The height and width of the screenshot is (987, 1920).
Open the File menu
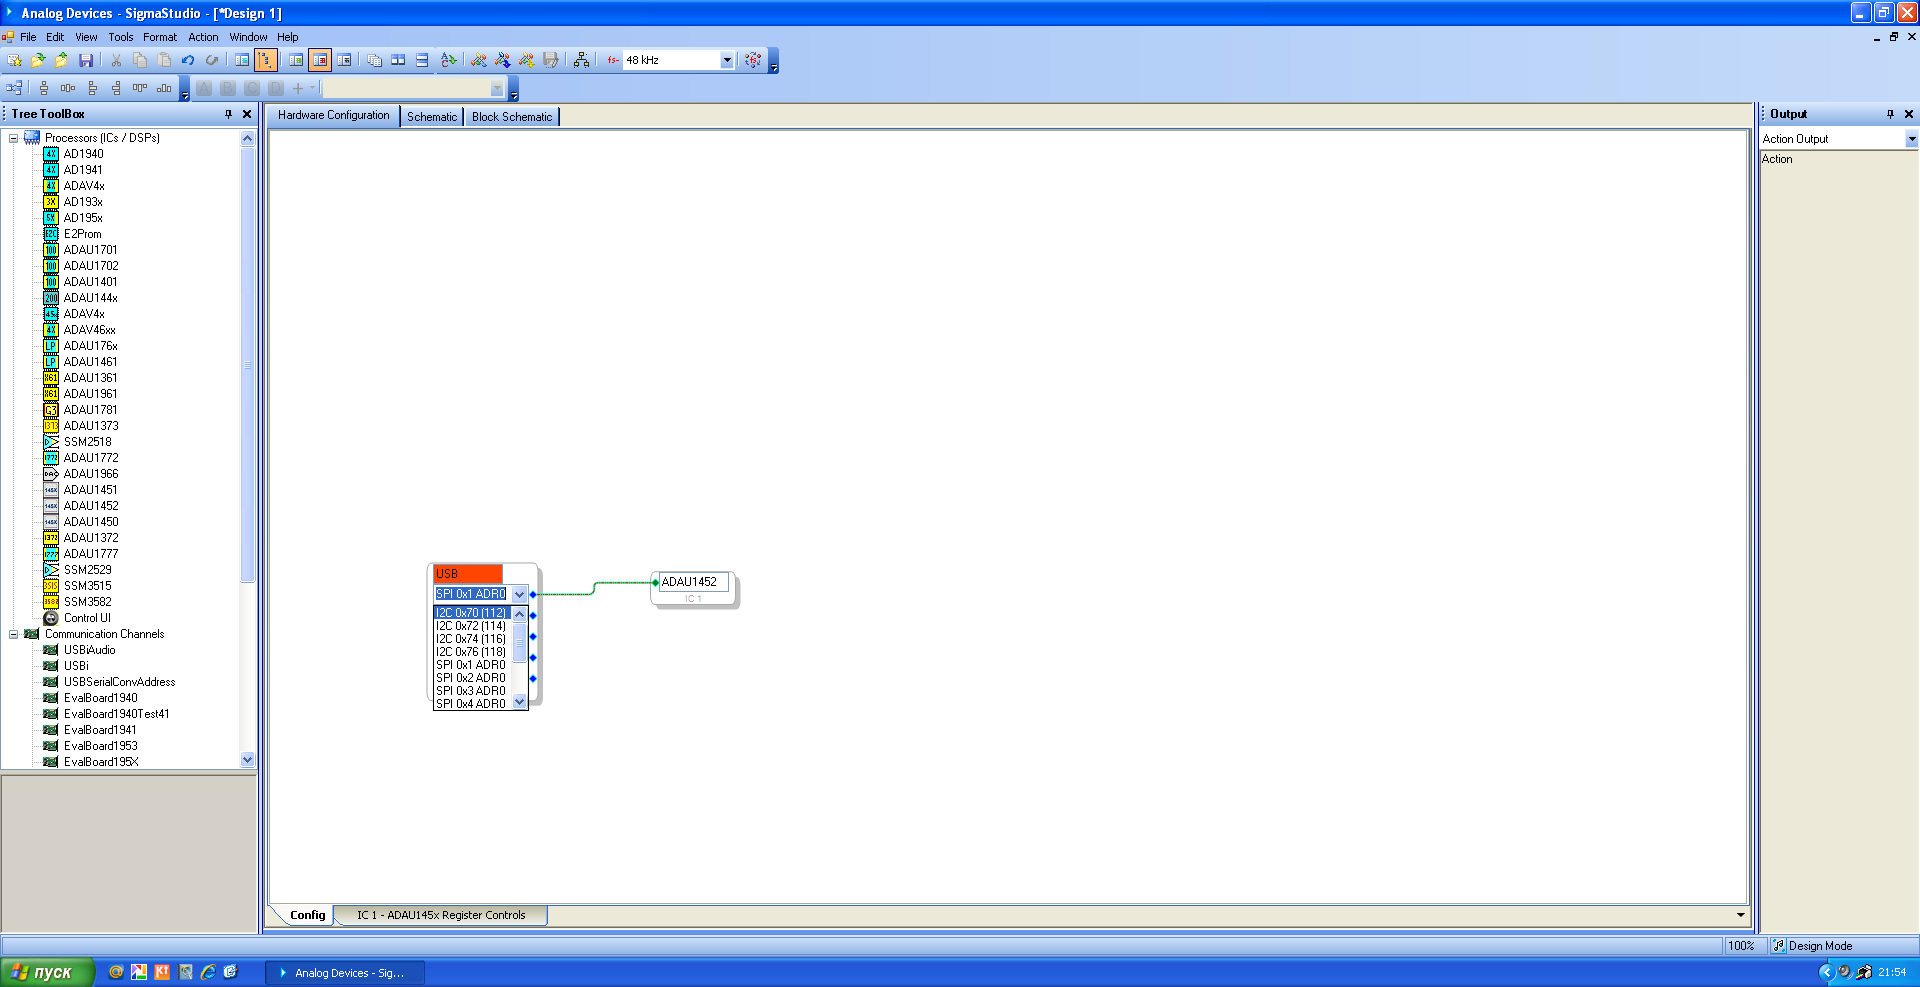28,37
